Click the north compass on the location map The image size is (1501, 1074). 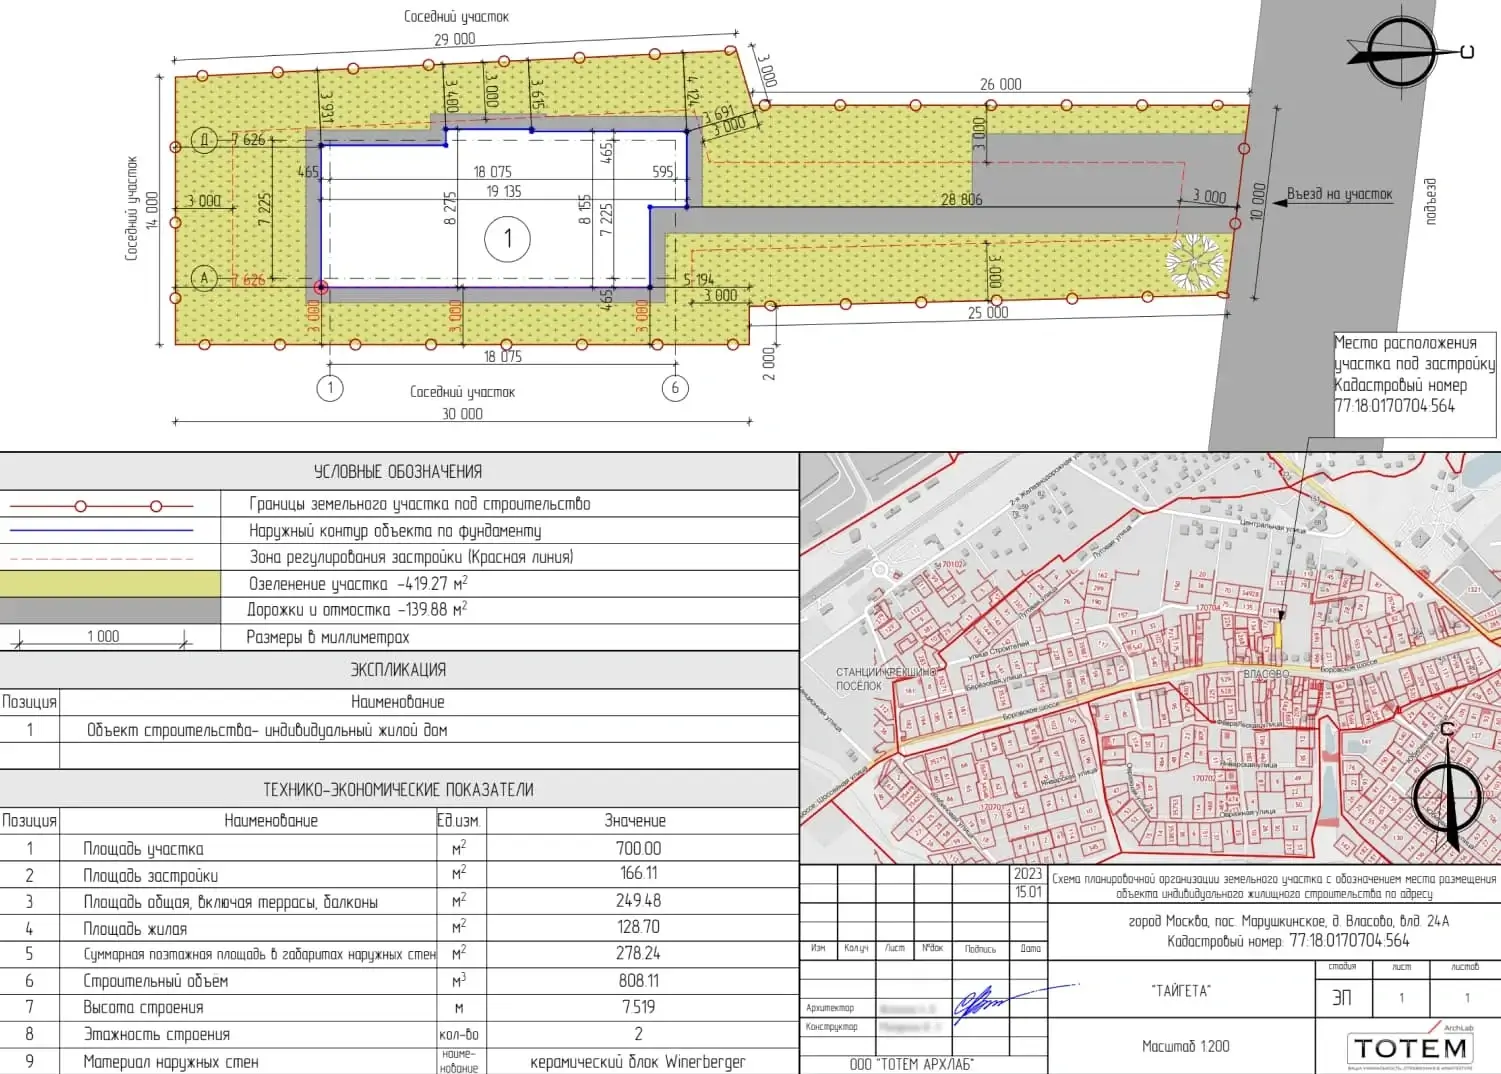coord(1446,797)
